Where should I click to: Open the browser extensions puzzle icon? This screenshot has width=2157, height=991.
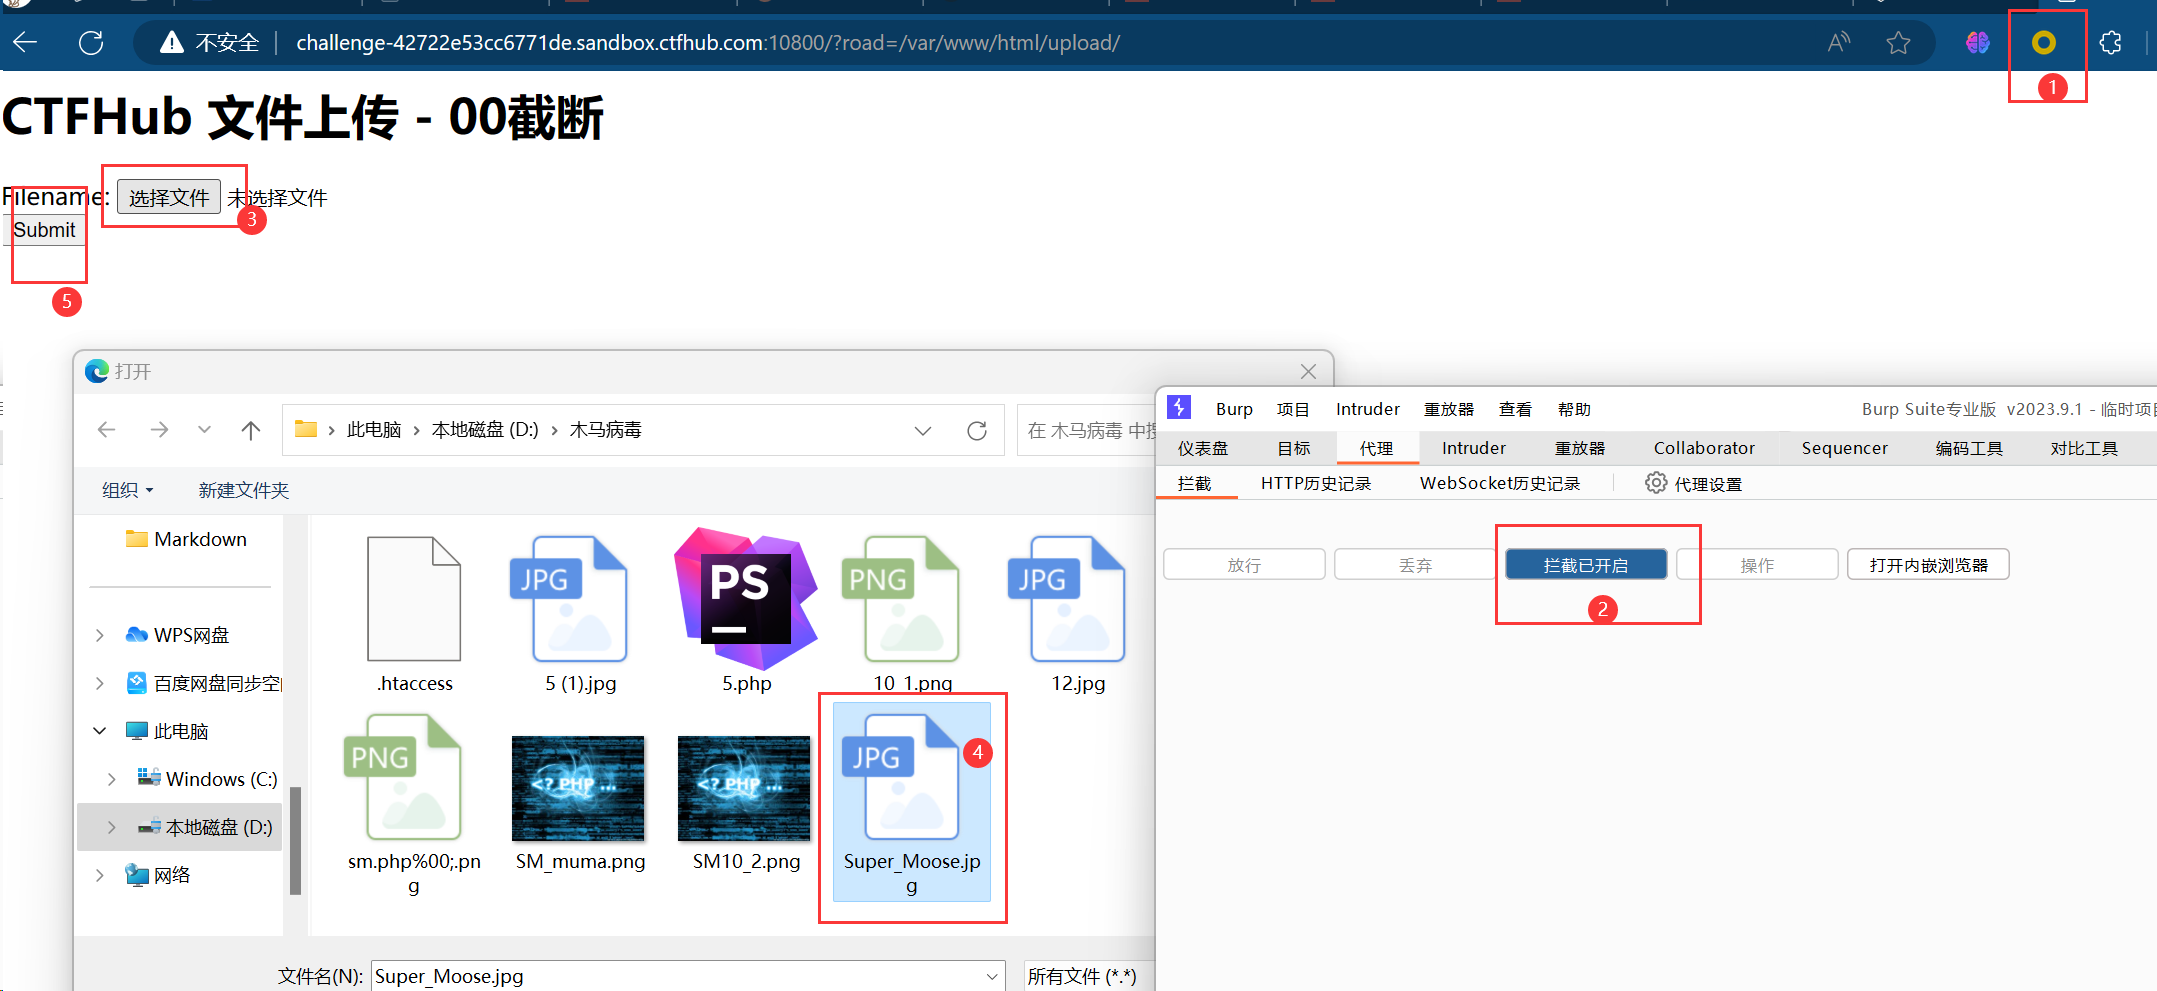(2110, 42)
